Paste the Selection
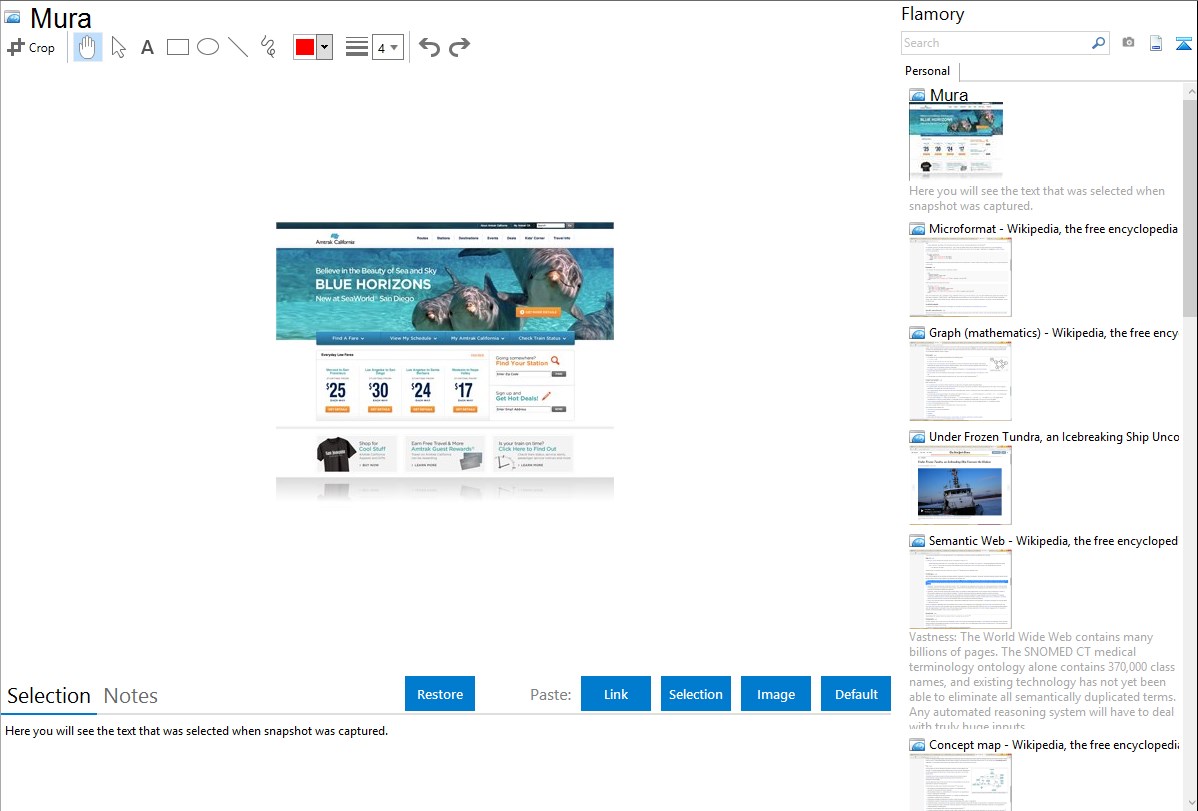The height and width of the screenshot is (811, 1198). click(x=696, y=694)
